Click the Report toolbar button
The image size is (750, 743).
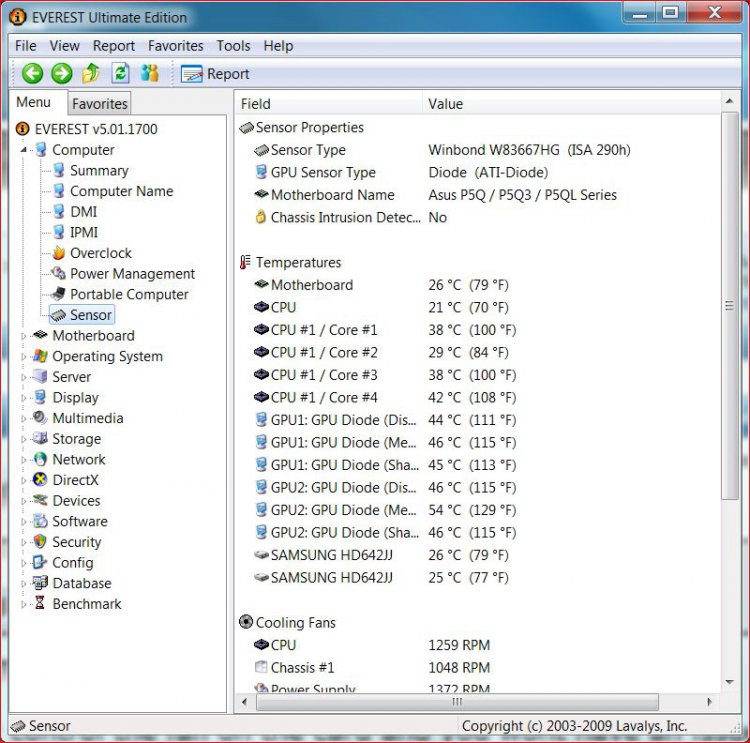pyautogui.click(x=215, y=74)
